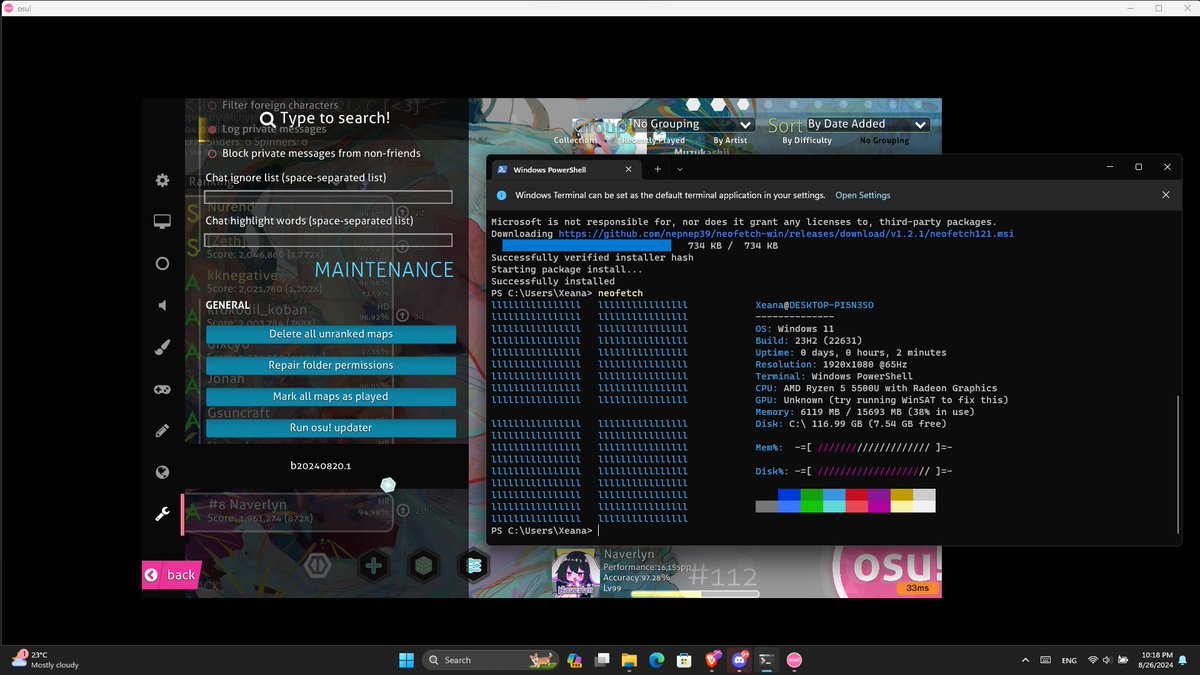
Task: Open the taskbar clock showing 10:18 PM
Action: coord(1154,660)
